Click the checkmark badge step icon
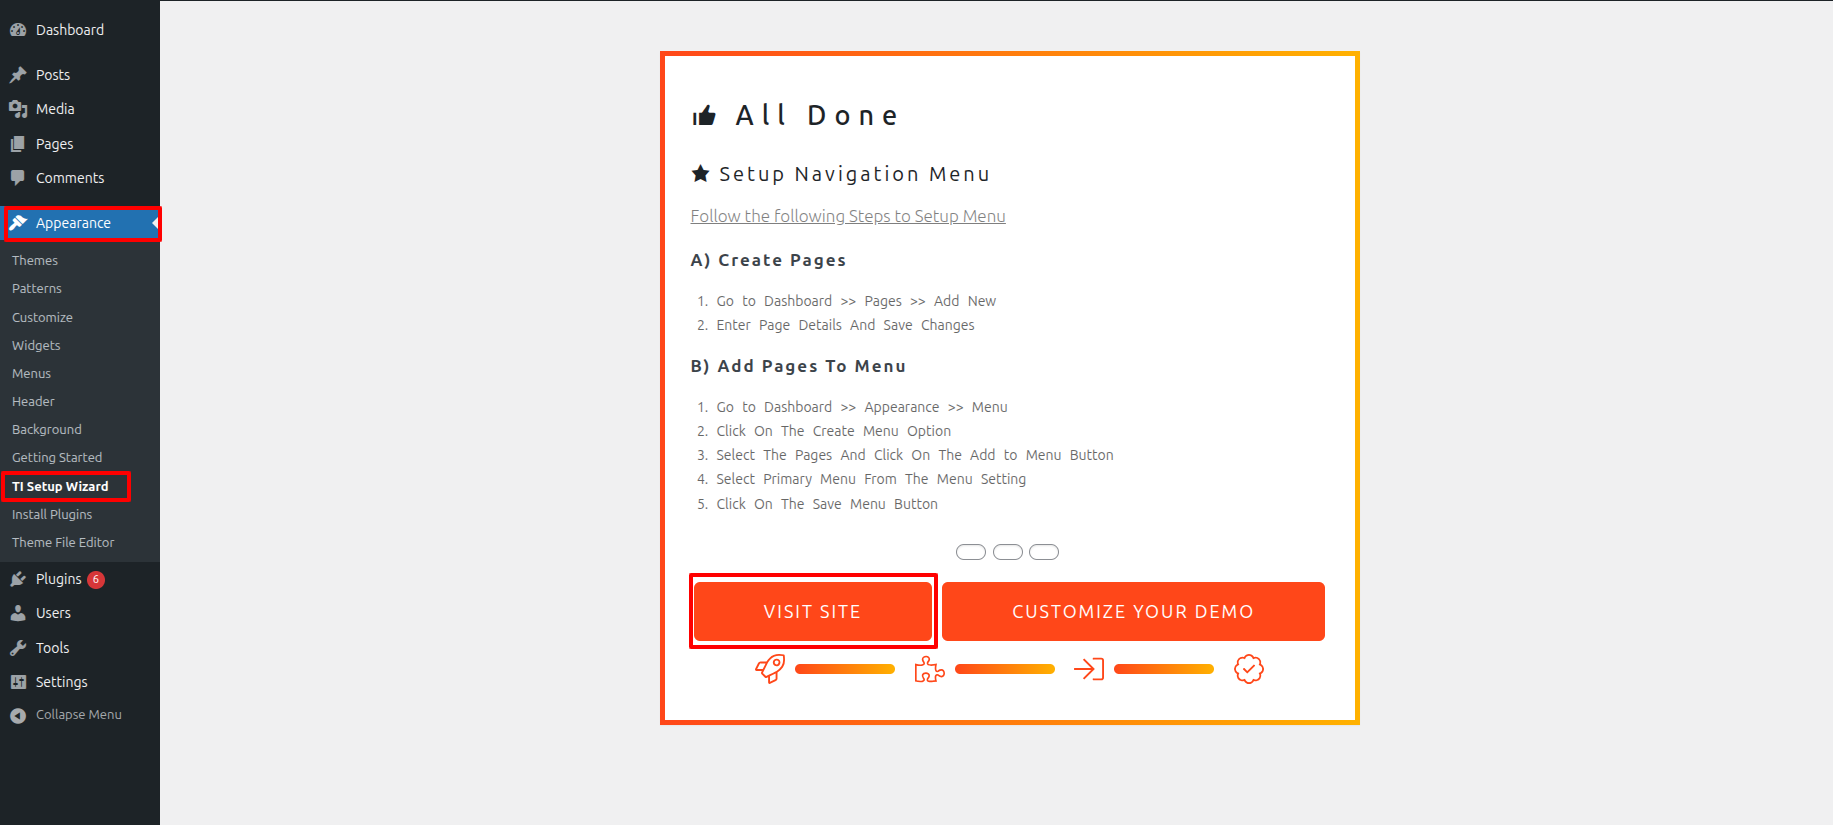This screenshot has width=1833, height=825. click(x=1248, y=669)
